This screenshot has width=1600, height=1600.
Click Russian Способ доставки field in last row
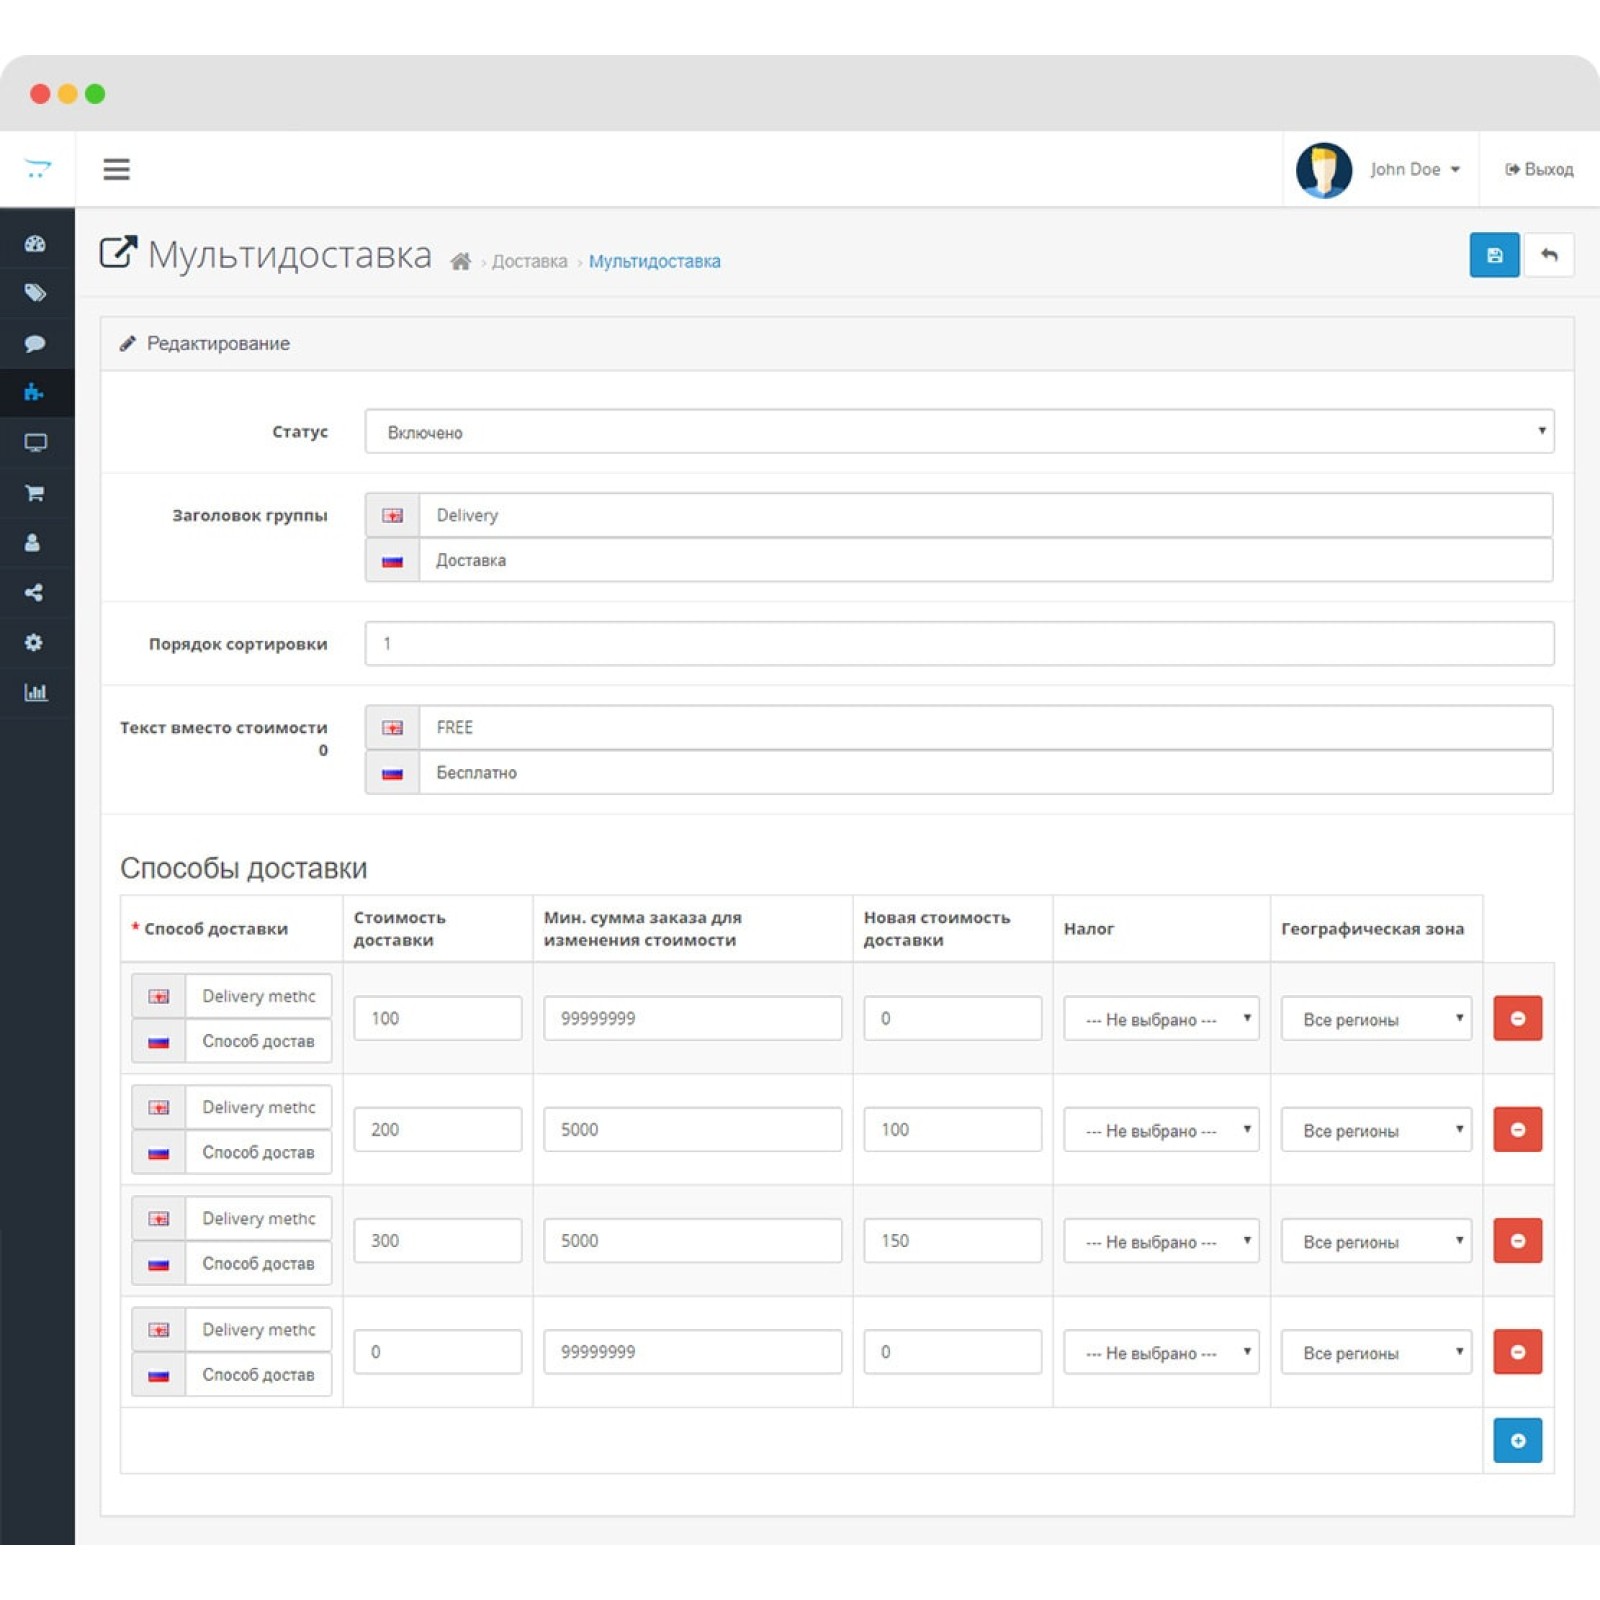258,1374
